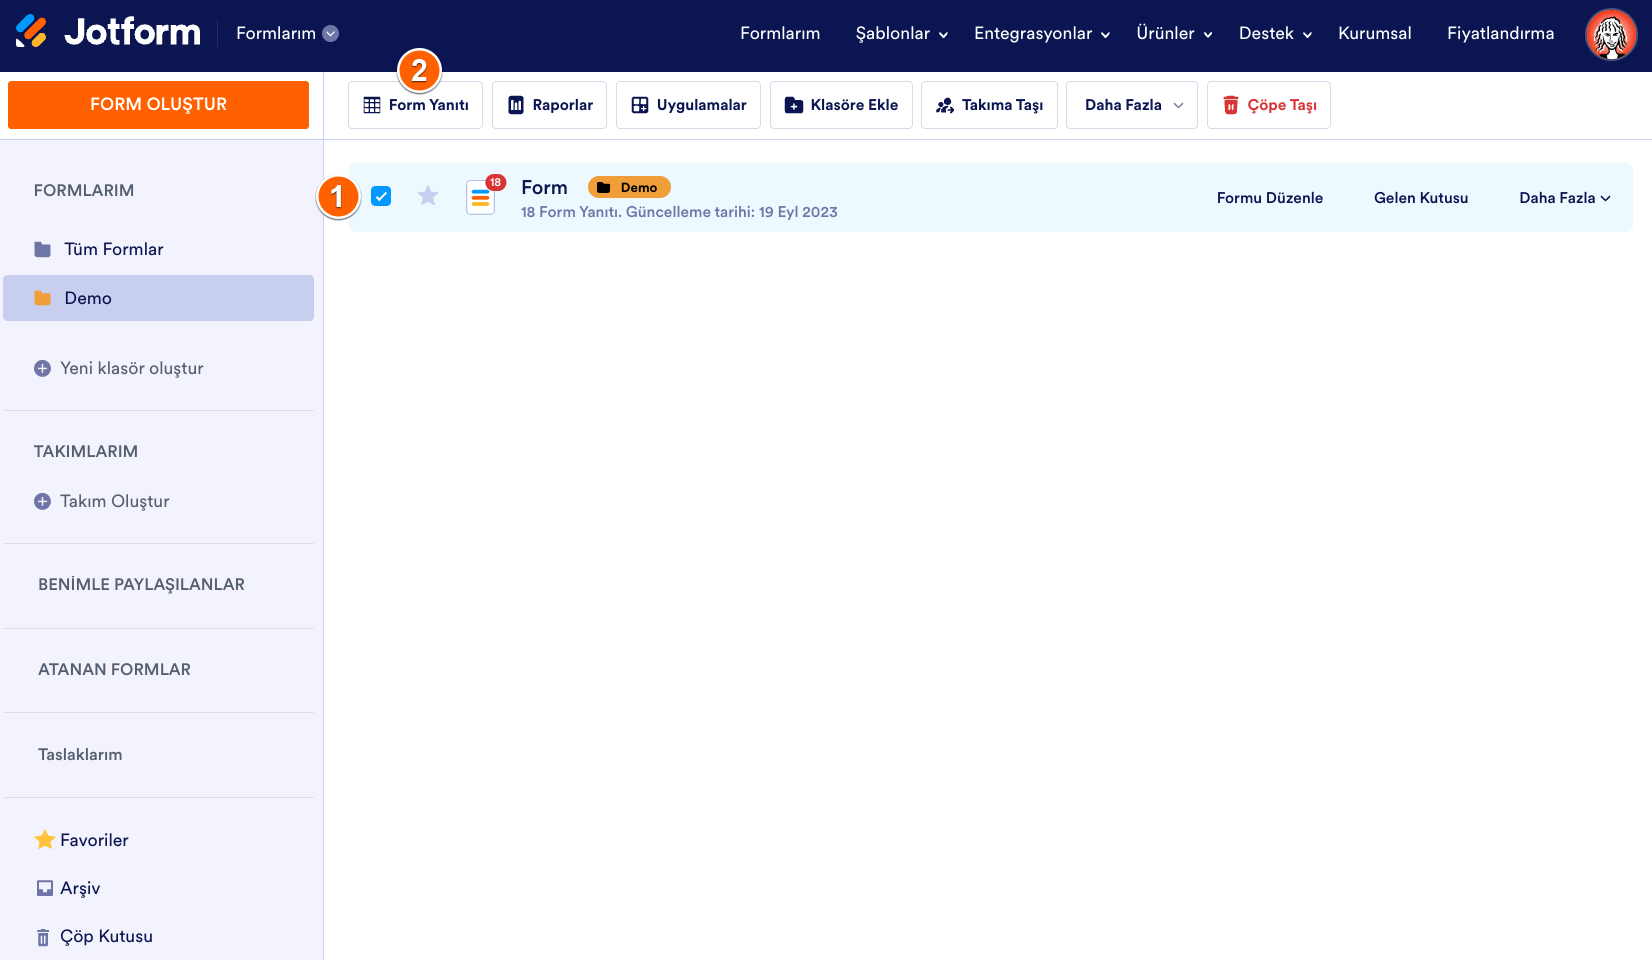Open Favoriler in sidebar

(x=94, y=840)
